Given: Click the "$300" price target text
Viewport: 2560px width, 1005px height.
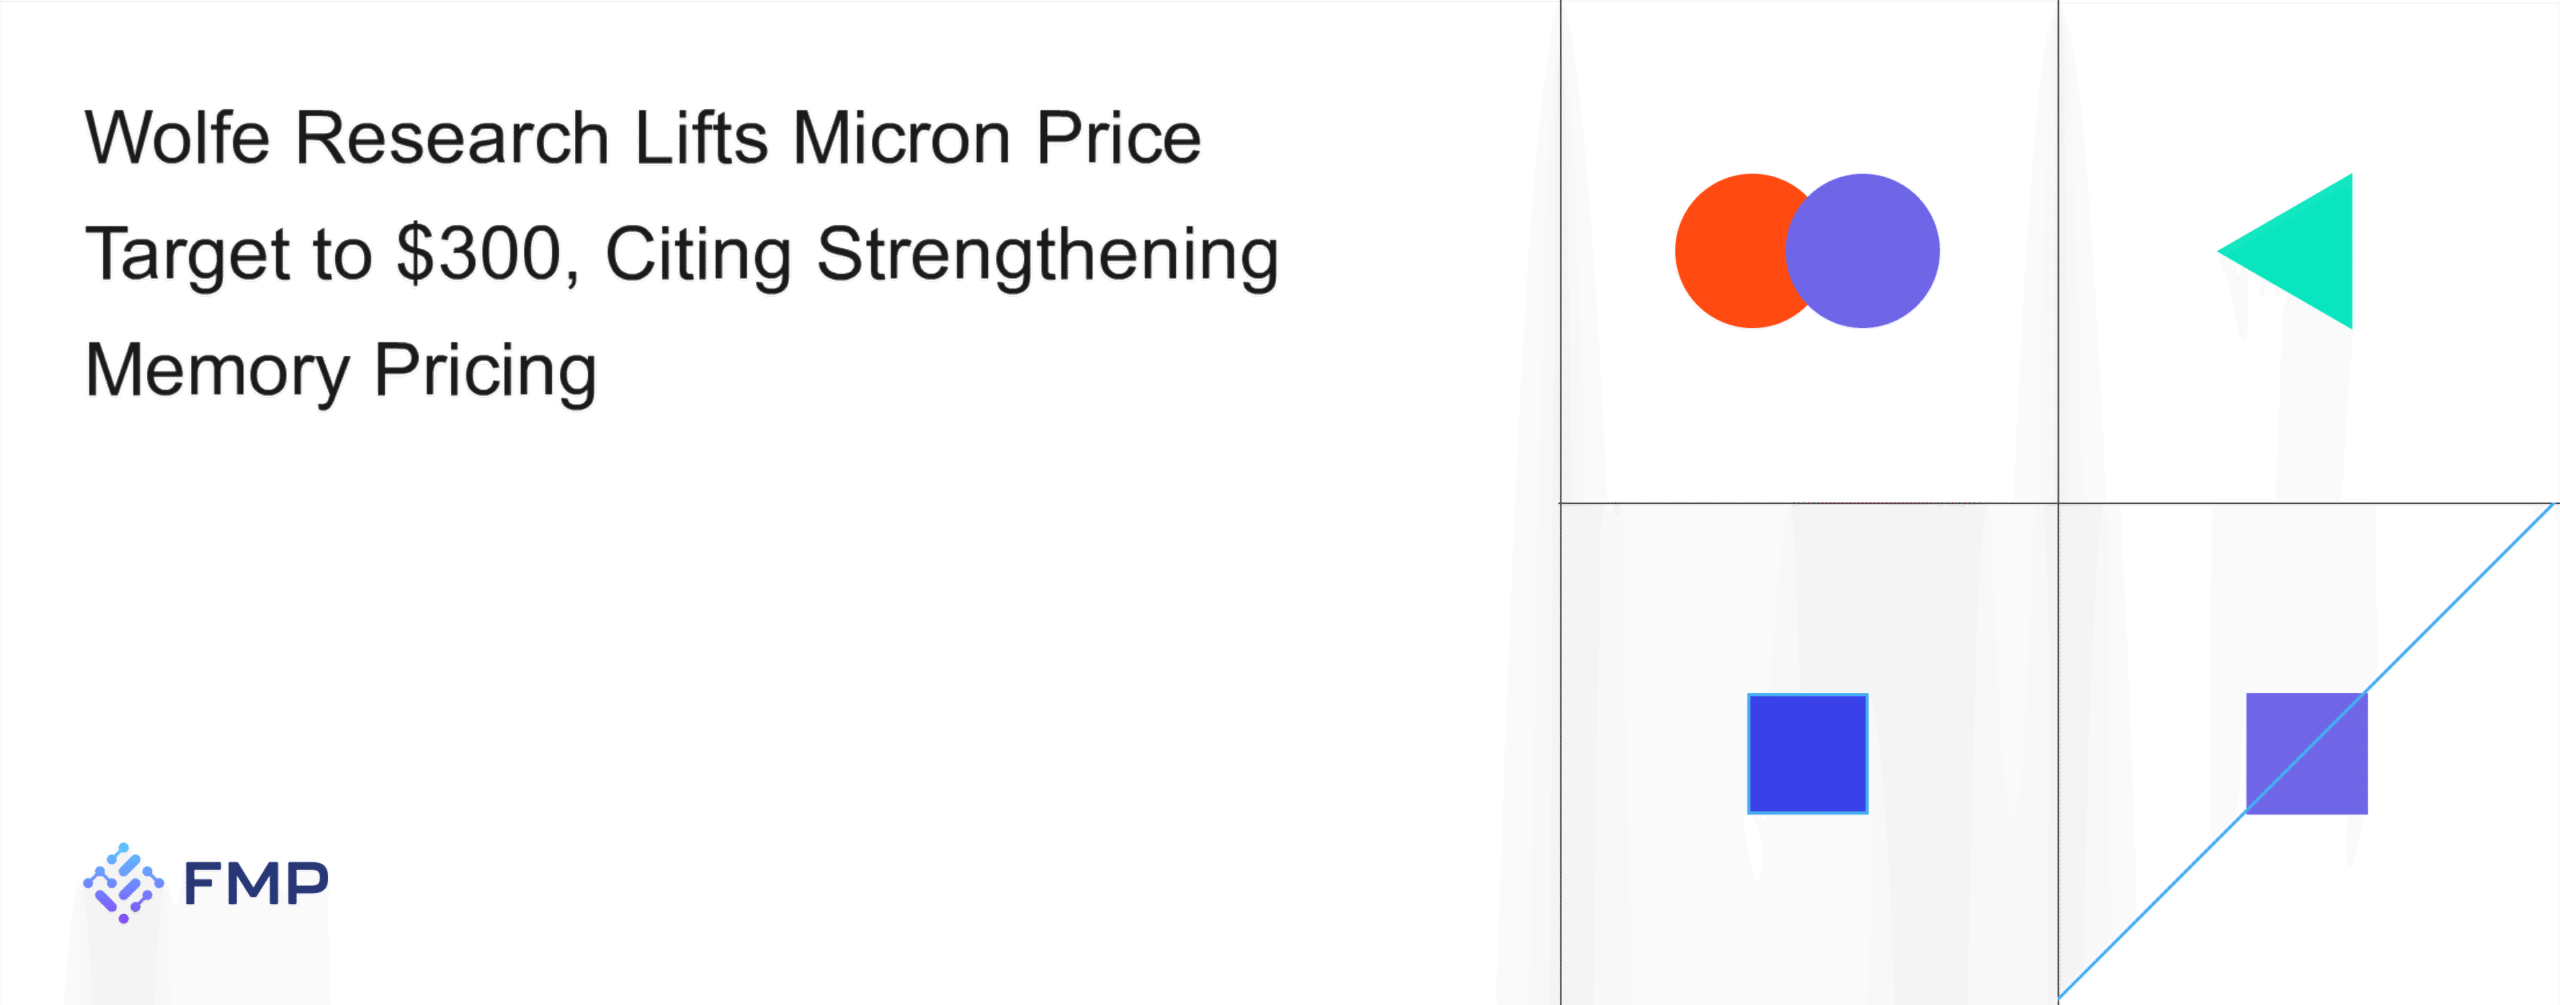Looking at the screenshot, I should coord(480,253).
